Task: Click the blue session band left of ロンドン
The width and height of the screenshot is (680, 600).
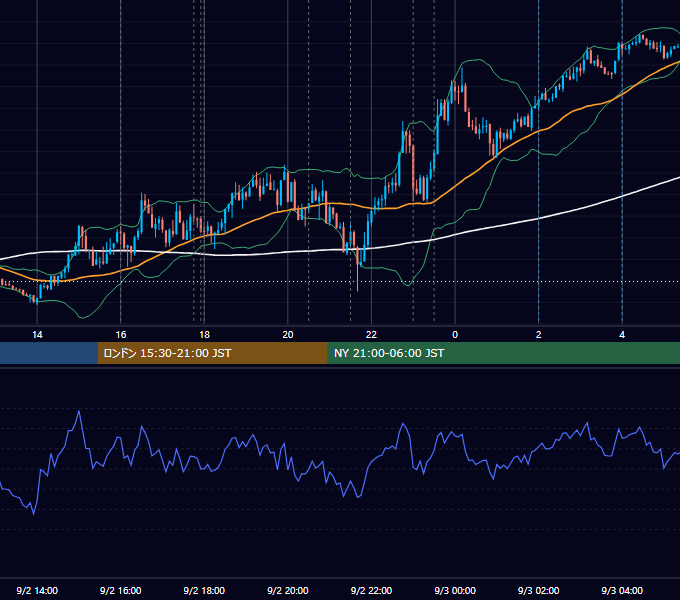Action: pyautogui.click(x=49, y=353)
